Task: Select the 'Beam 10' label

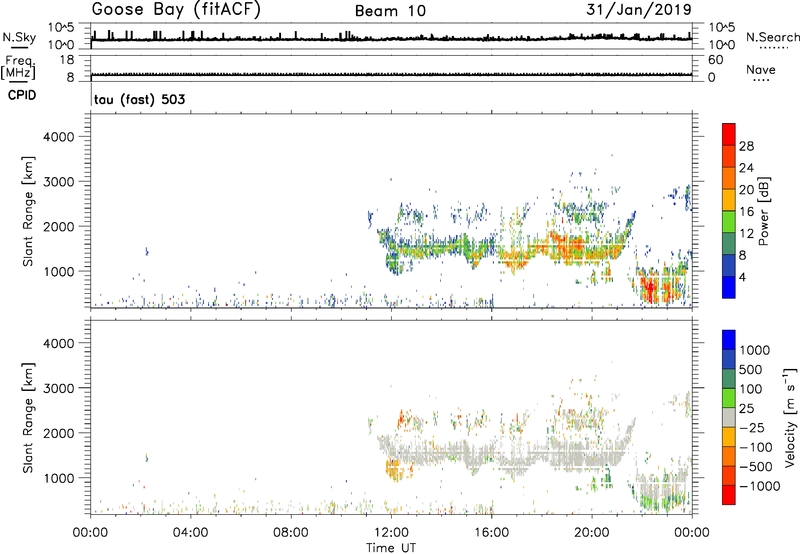Action: pos(390,11)
